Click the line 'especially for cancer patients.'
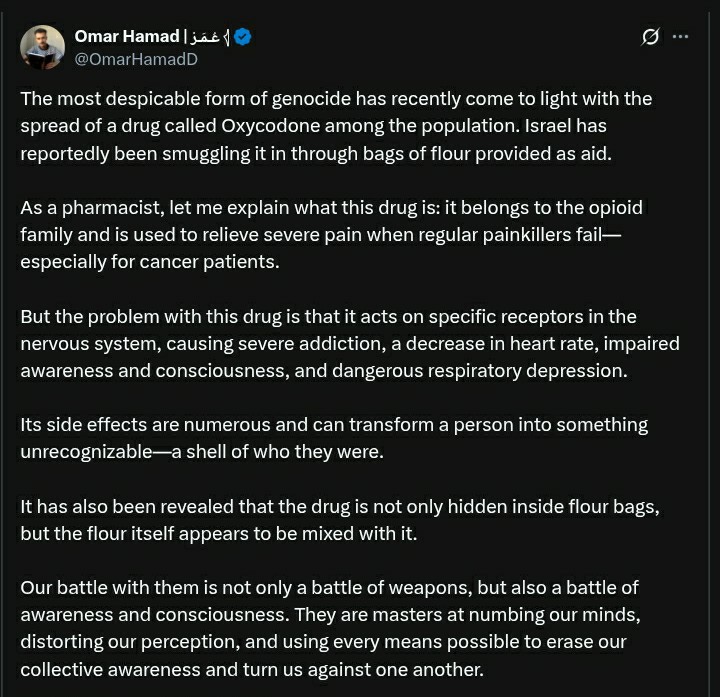 point(150,262)
